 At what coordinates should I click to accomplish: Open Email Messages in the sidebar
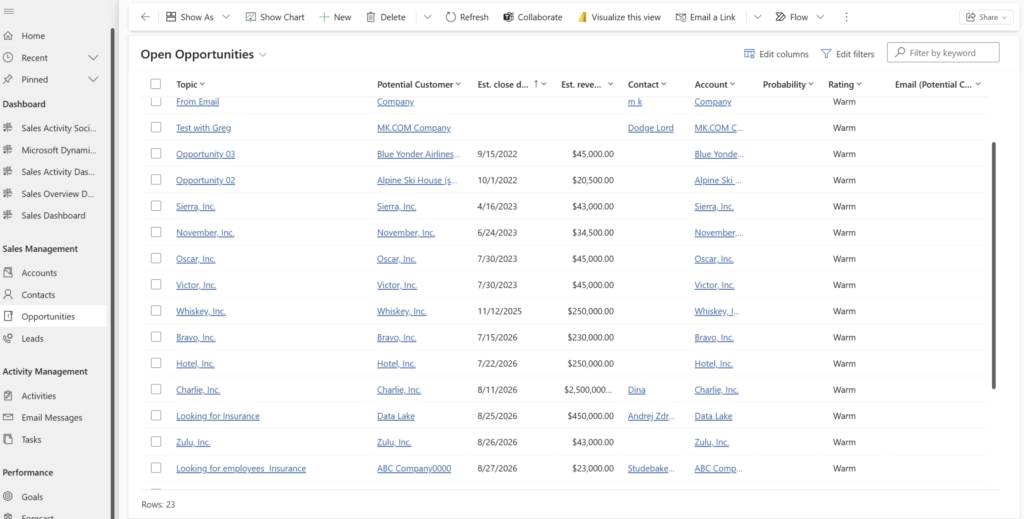(52, 418)
